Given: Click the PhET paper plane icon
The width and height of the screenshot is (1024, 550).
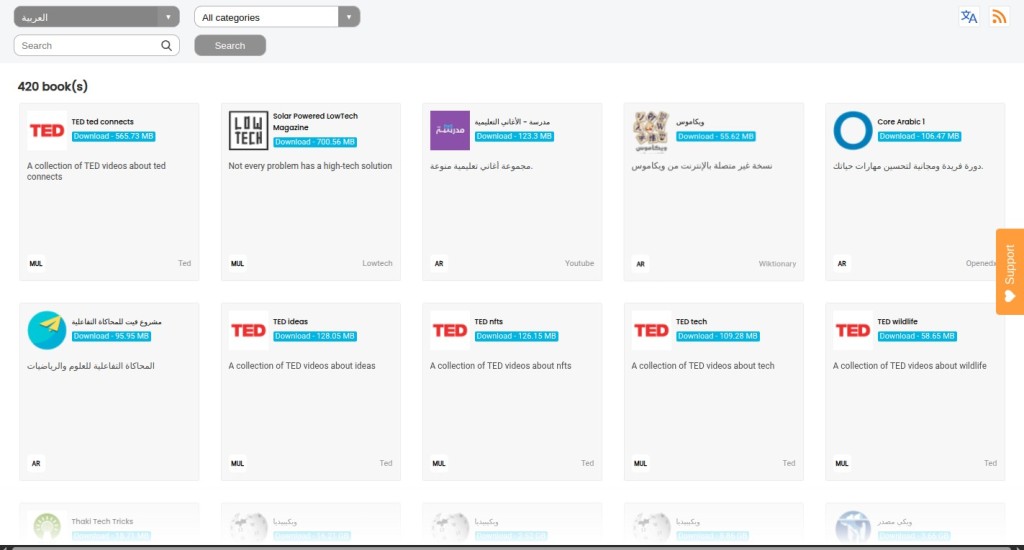Looking at the screenshot, I should click(x=47, y=330).
